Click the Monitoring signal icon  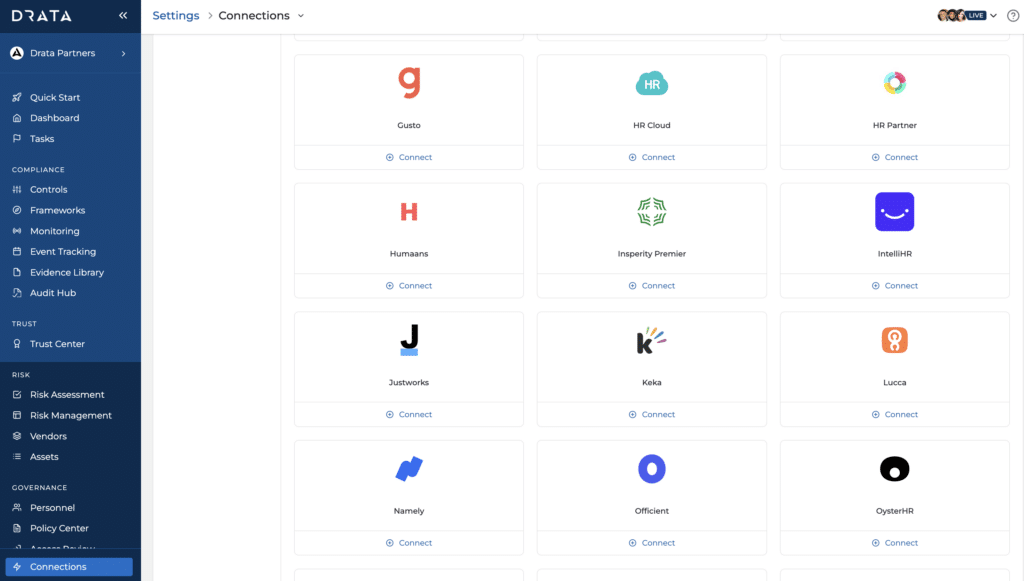[x=17, y=231]
